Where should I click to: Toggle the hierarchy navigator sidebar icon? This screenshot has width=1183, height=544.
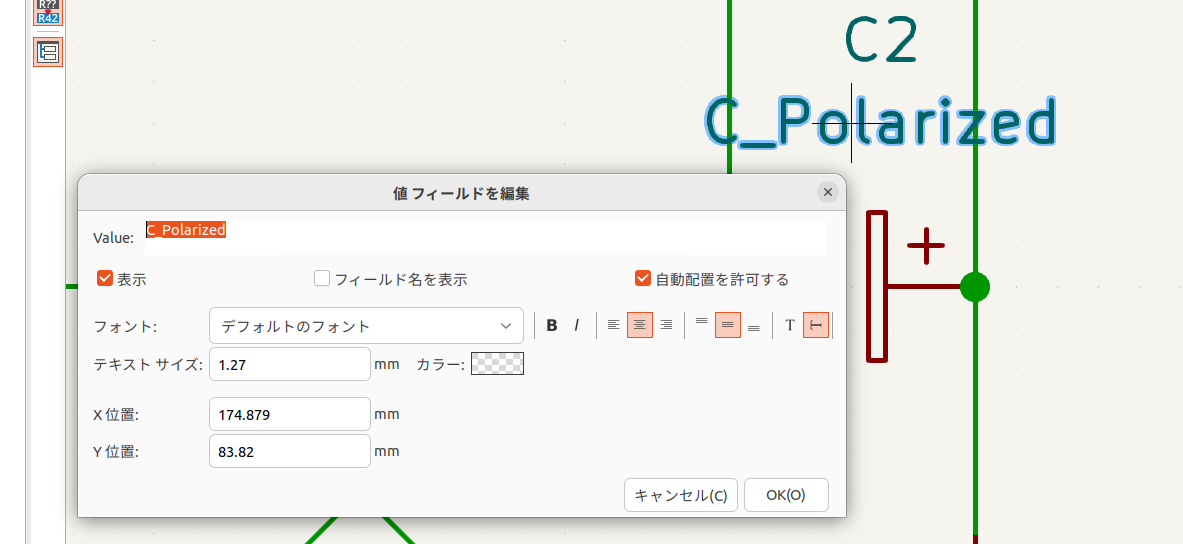tap(47, 52)
